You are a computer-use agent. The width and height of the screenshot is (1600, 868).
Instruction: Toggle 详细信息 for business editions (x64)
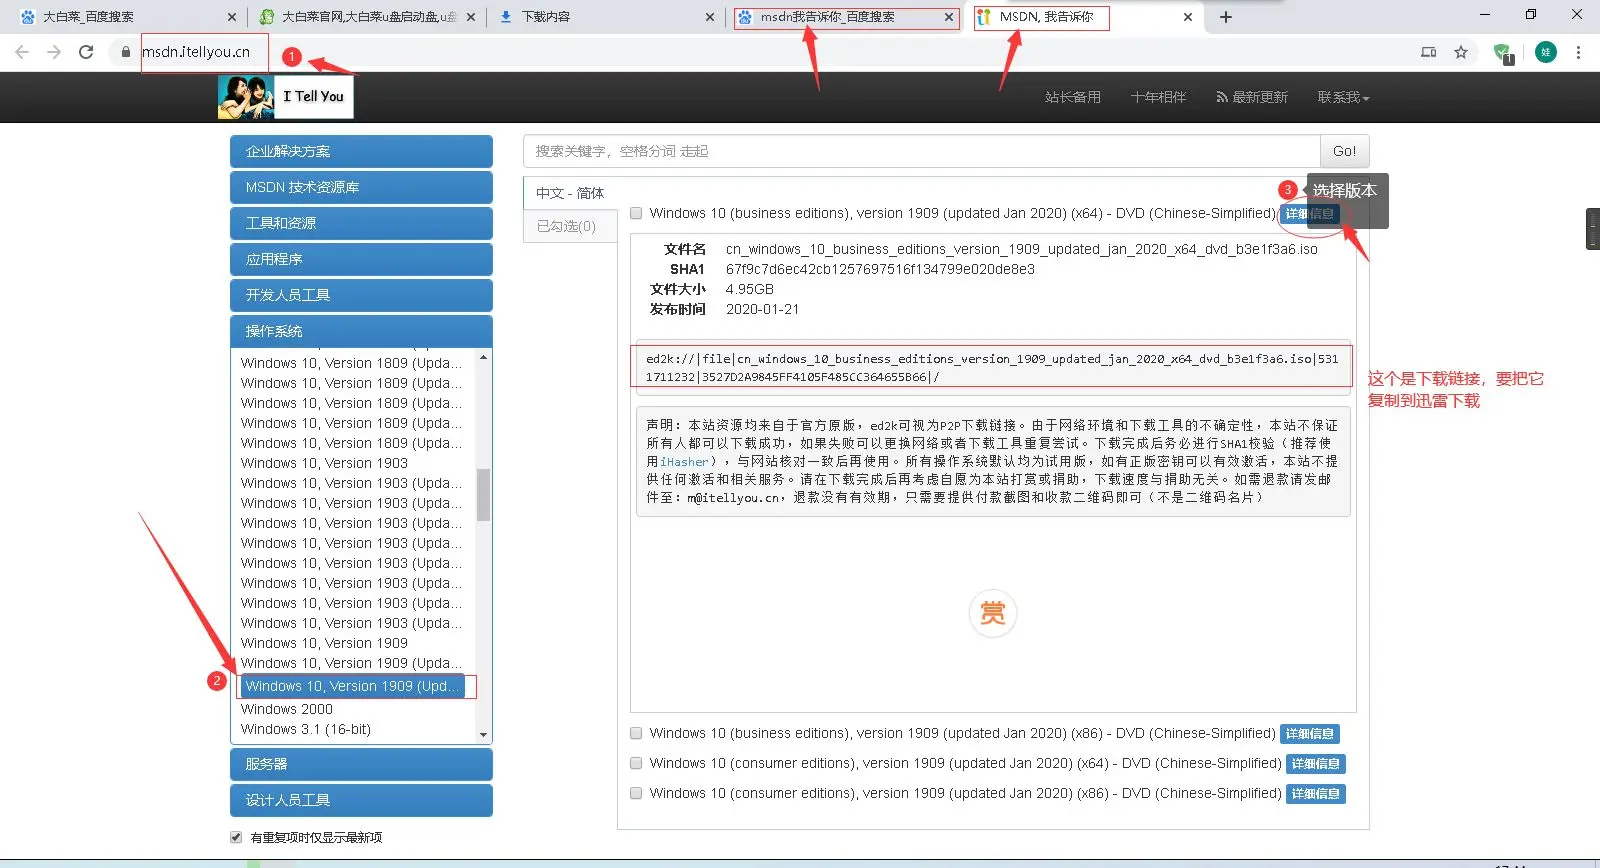pyautogui.click(x=1310, y=214)
